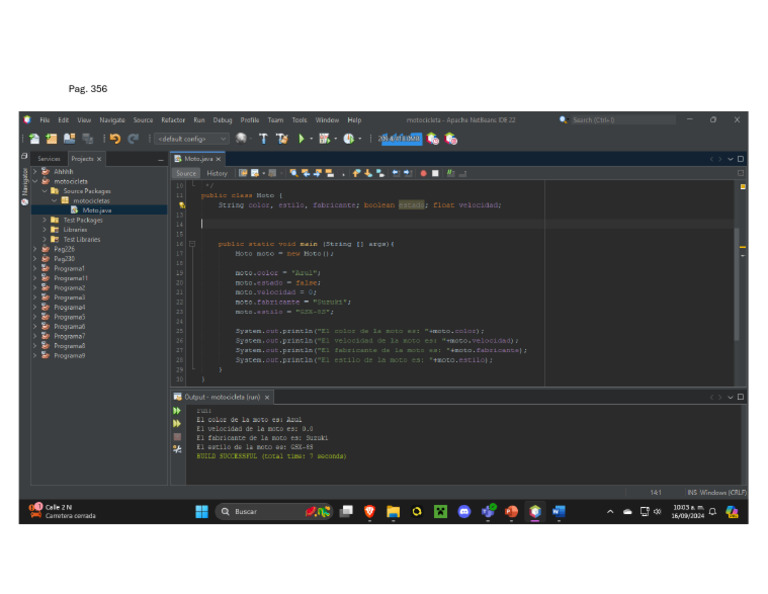768x594 pixels.
Task: Start macro recording in editor toolbar
Action: (x=423, y=173)
